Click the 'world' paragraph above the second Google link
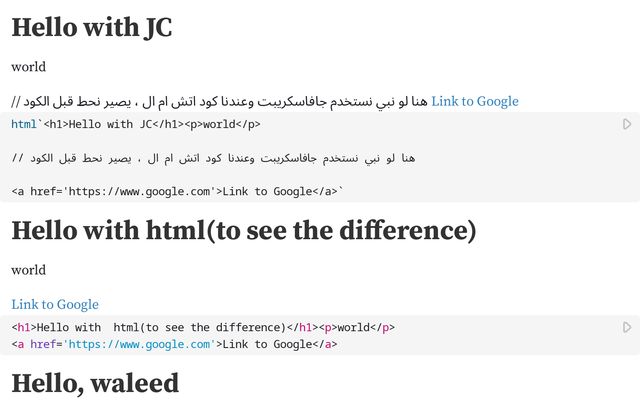Viewport: 640px width, 400px height. pos(28,270)
